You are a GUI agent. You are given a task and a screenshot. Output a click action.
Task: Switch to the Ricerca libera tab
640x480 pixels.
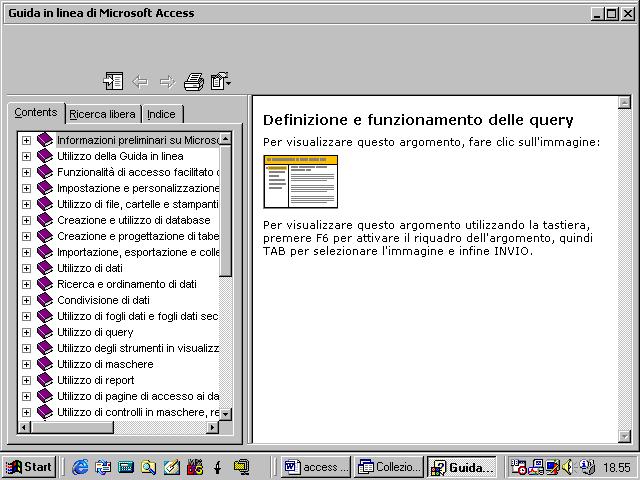click(102, 114)
